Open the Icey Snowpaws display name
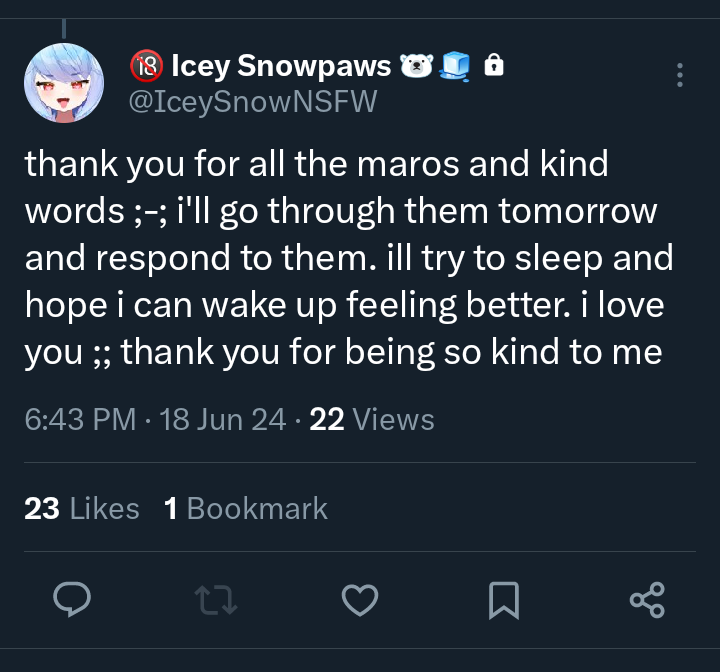Viewport: 720px width, 672px height. pos(281,66)
